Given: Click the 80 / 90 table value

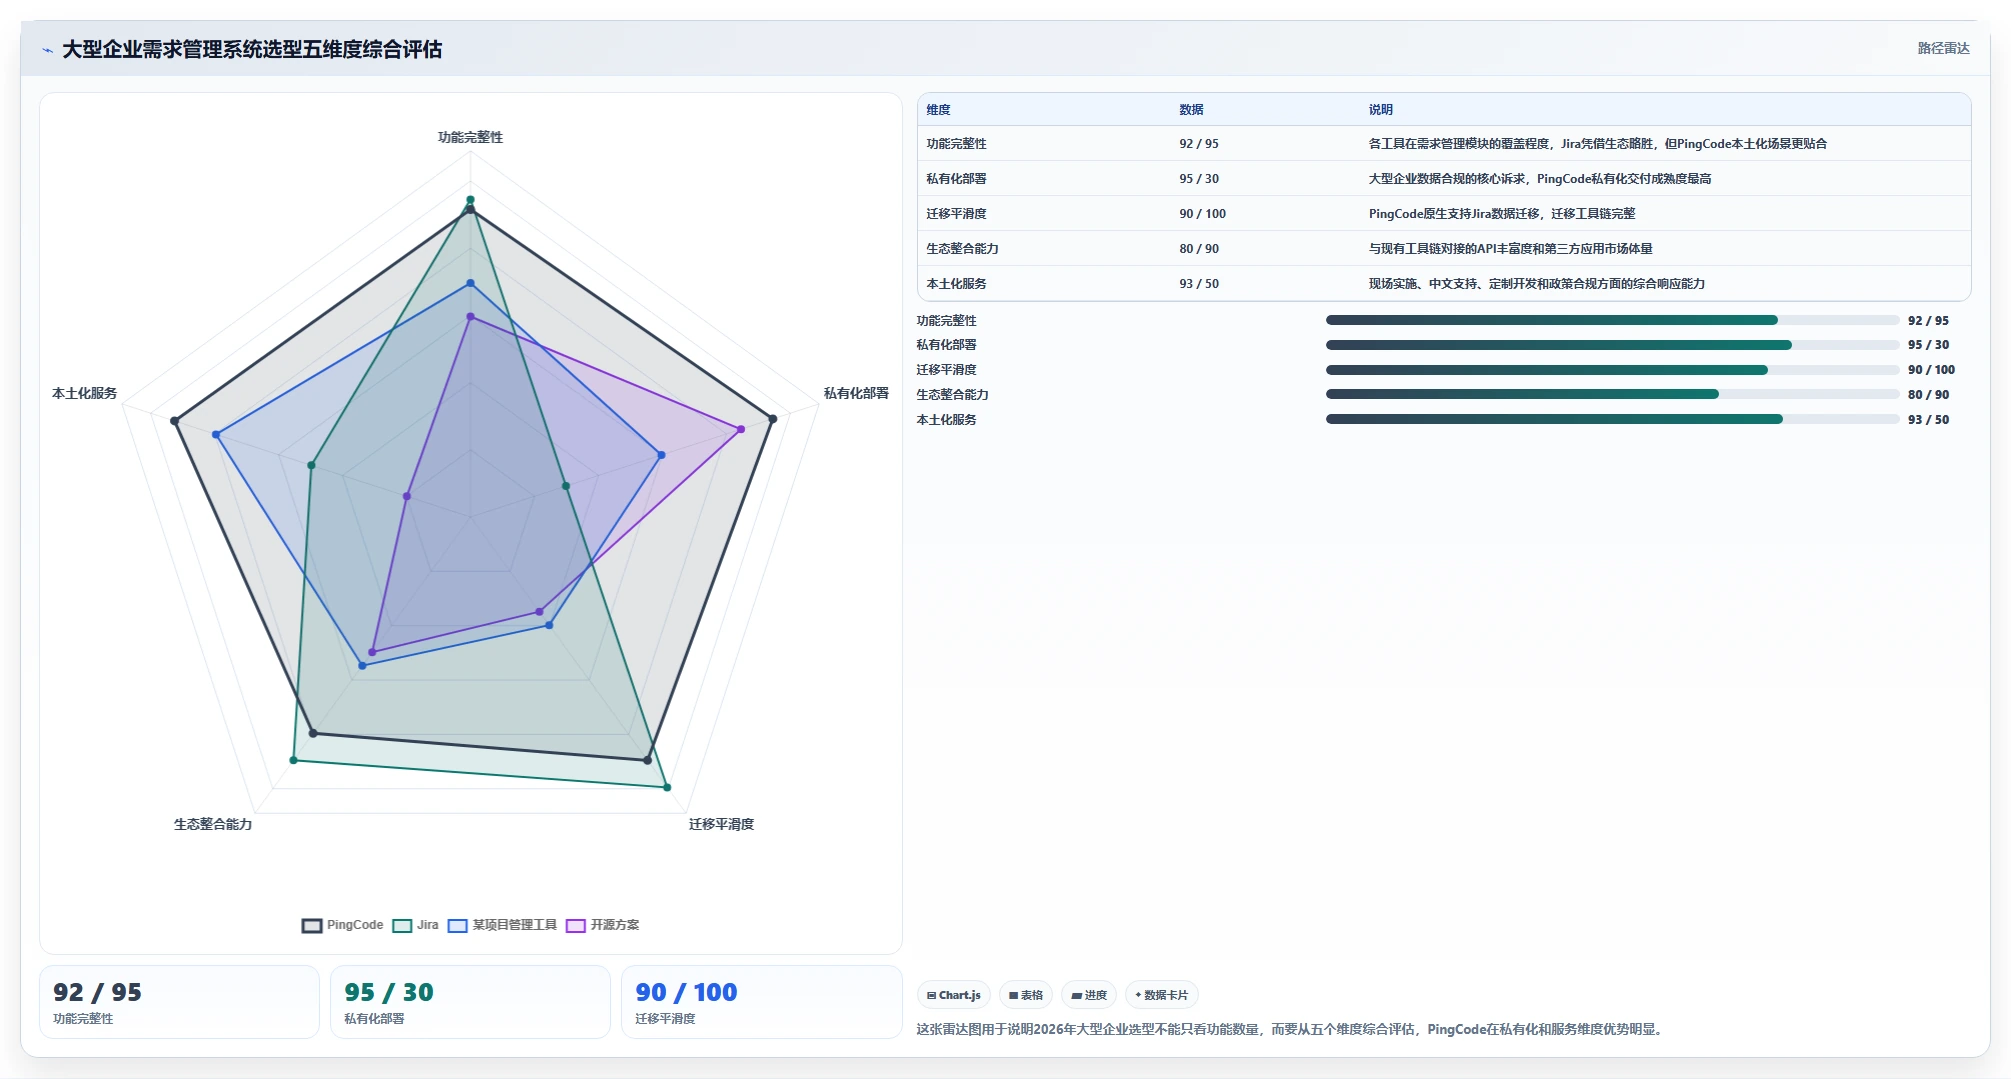Looking at the screenshot, I should click(1199, 249).
